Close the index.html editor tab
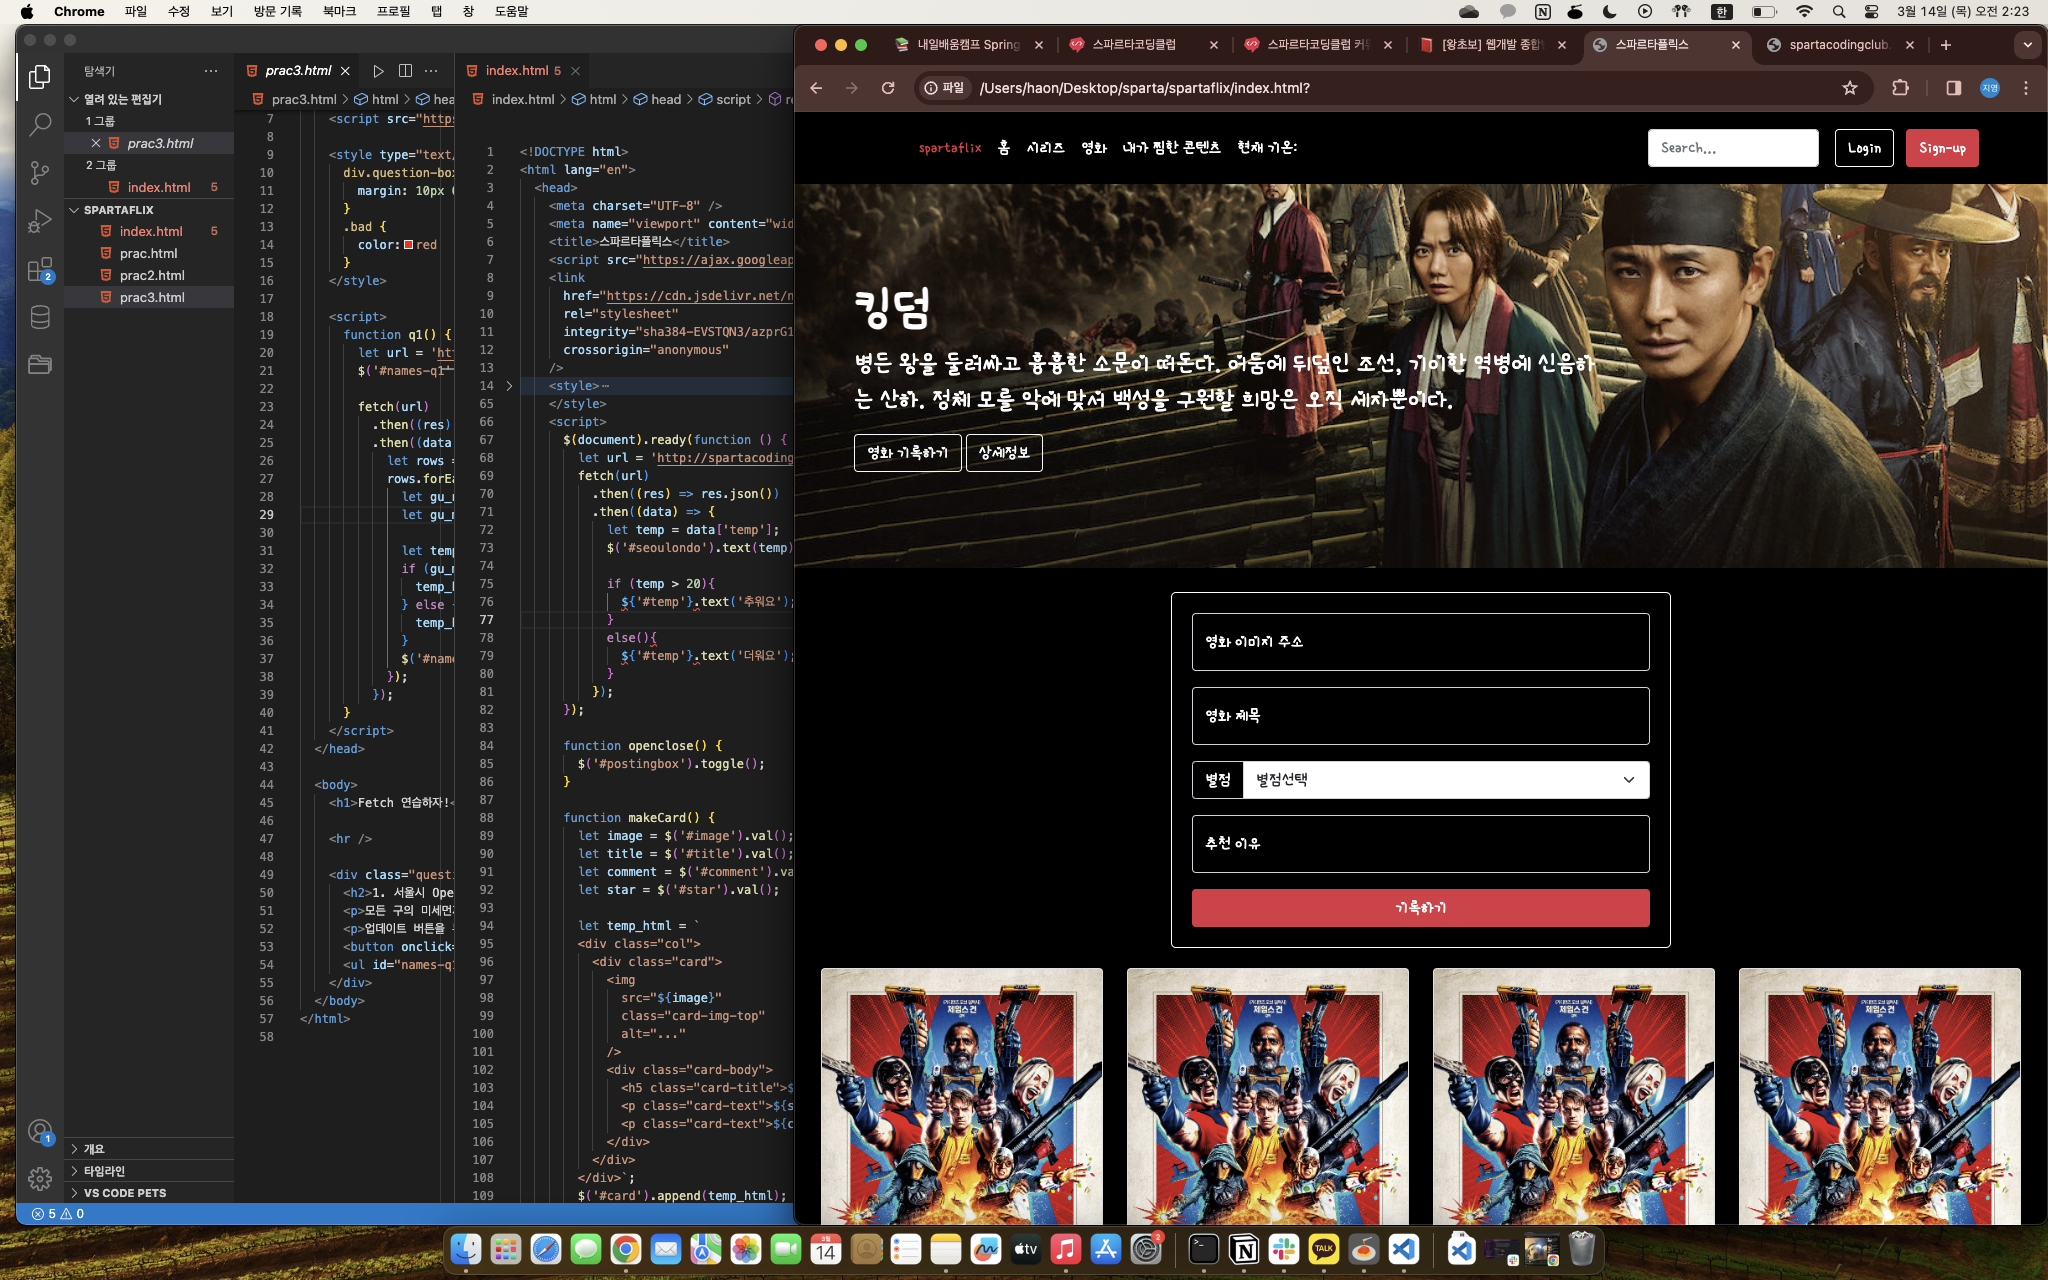The height and width of the screenshot is (1280, 2048). tap(575, 71)
